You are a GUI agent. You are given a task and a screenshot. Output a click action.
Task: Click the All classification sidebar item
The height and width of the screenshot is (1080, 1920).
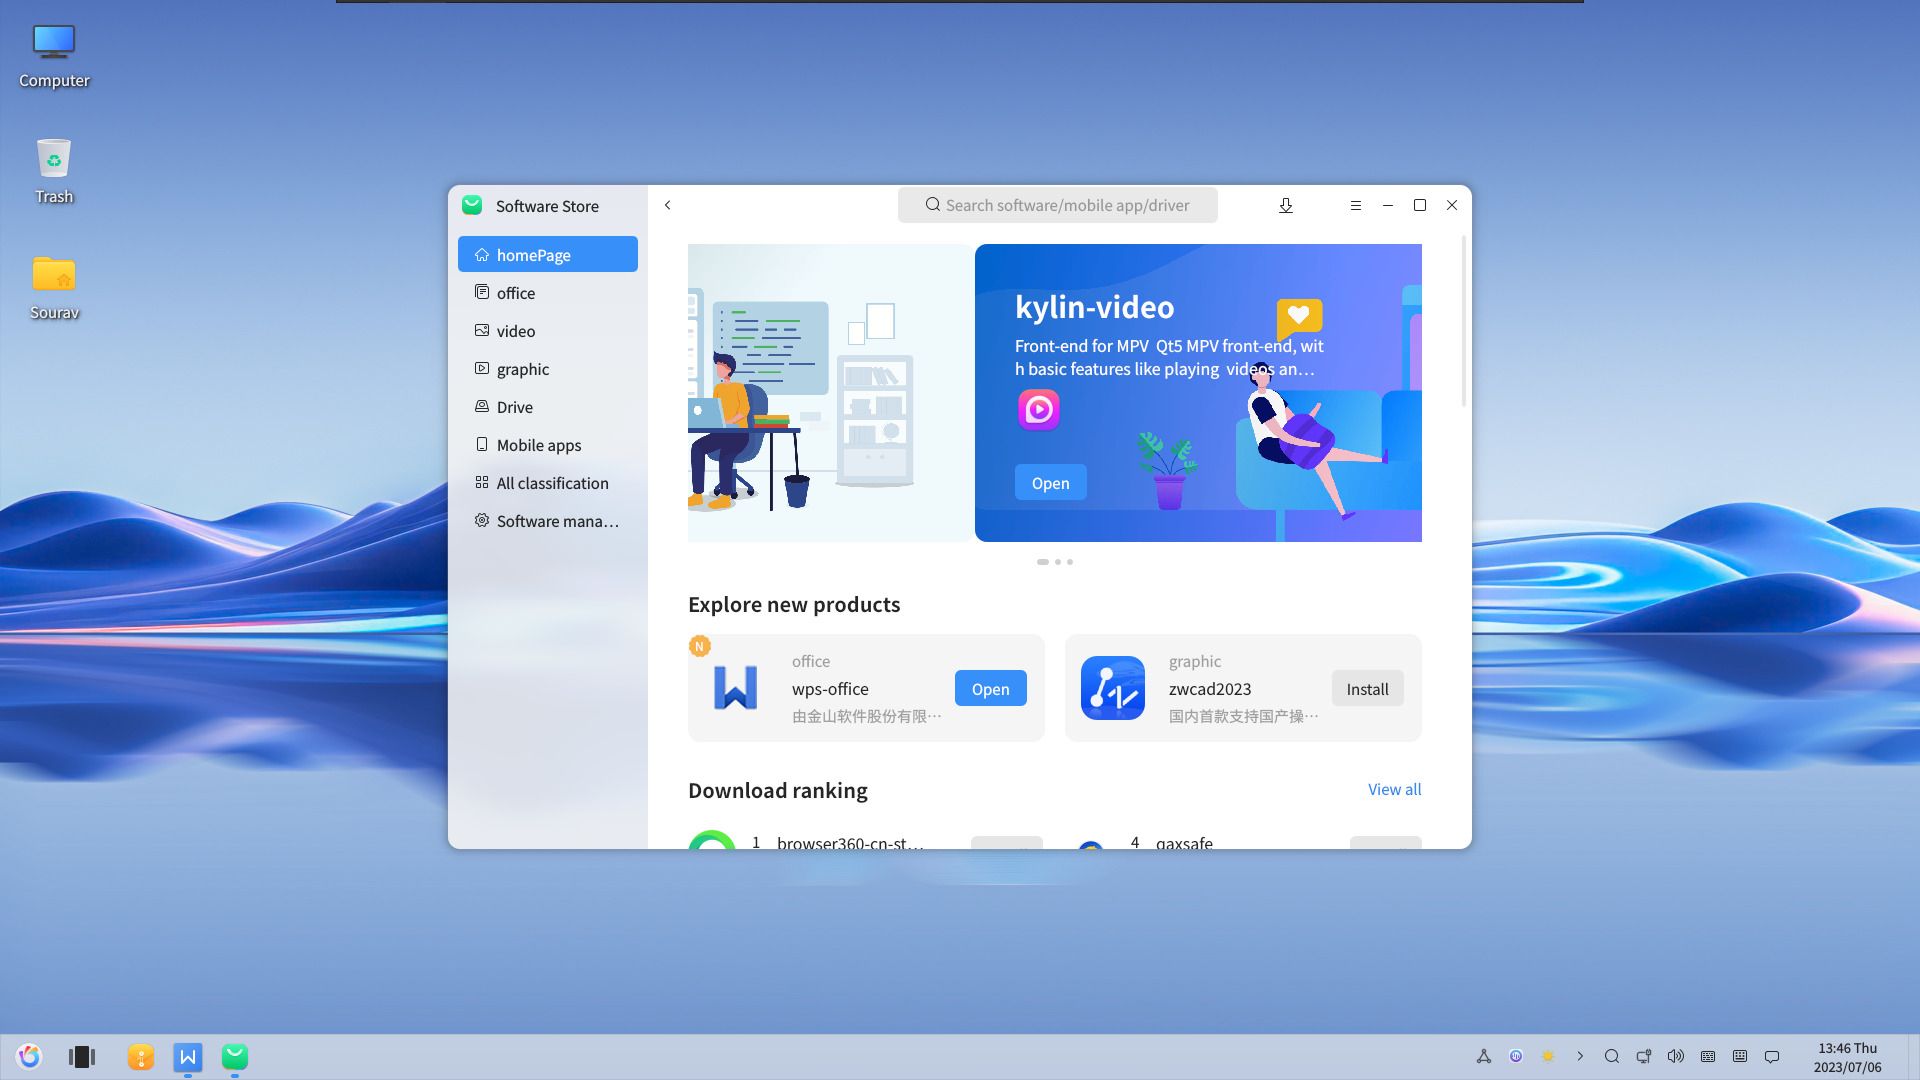553,483
